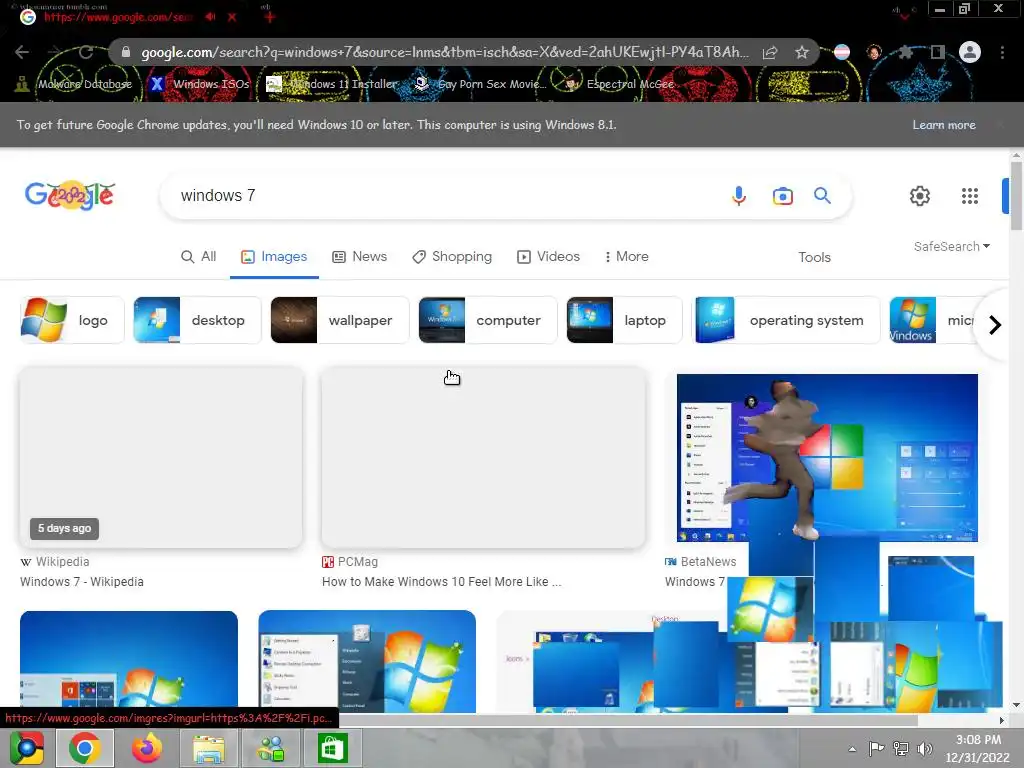Open network tray icon
1024x768 pixels.
tap(901, 748)
